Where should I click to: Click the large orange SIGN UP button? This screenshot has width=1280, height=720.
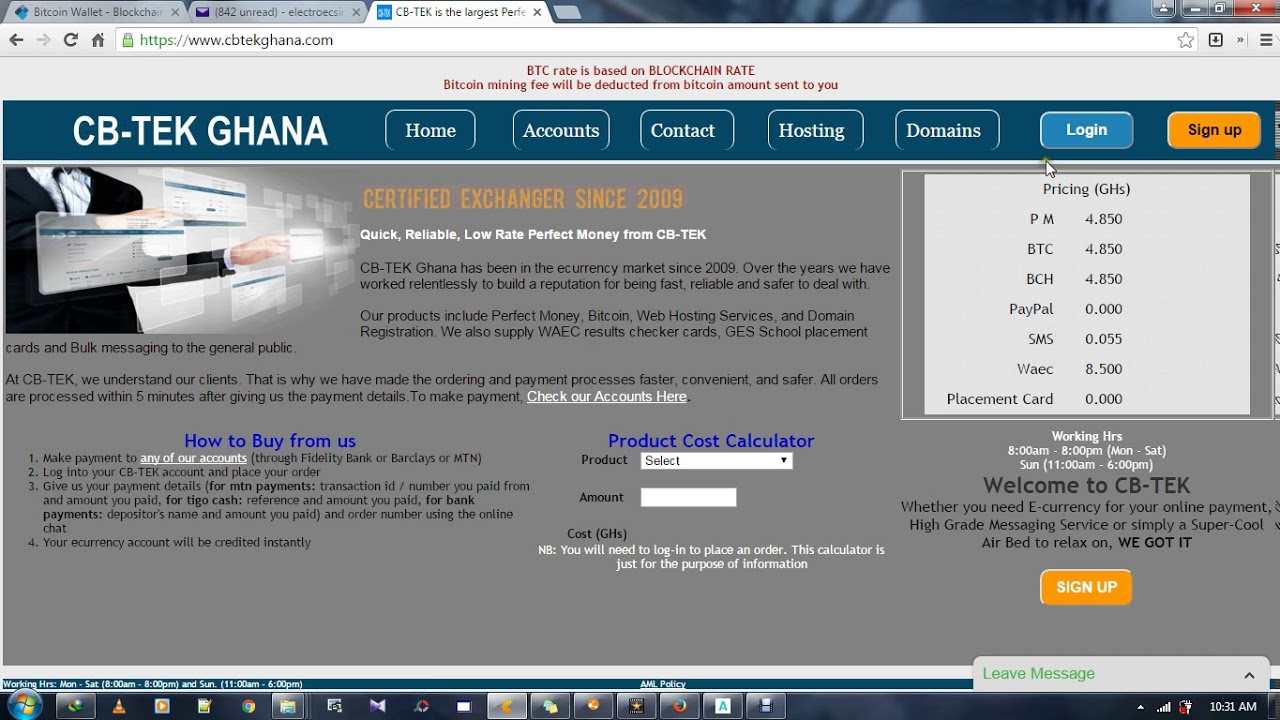point(1086,587)
